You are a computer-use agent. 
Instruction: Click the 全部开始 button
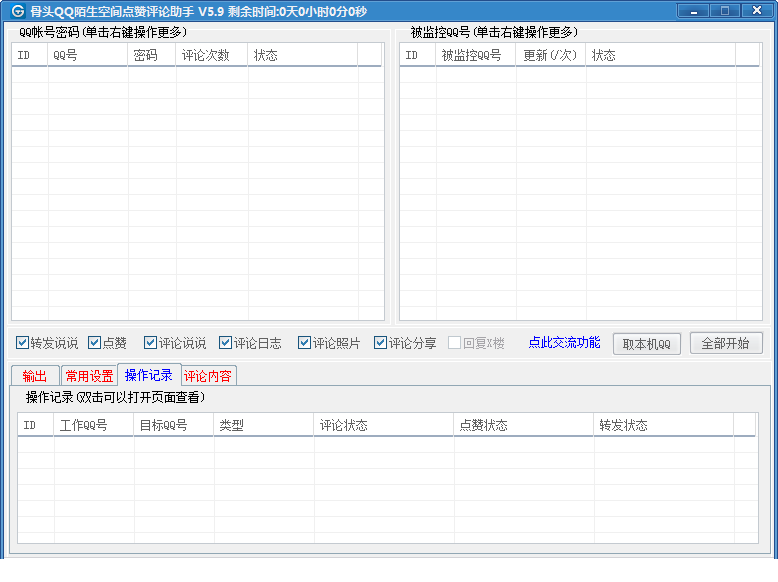pos(726,343)
